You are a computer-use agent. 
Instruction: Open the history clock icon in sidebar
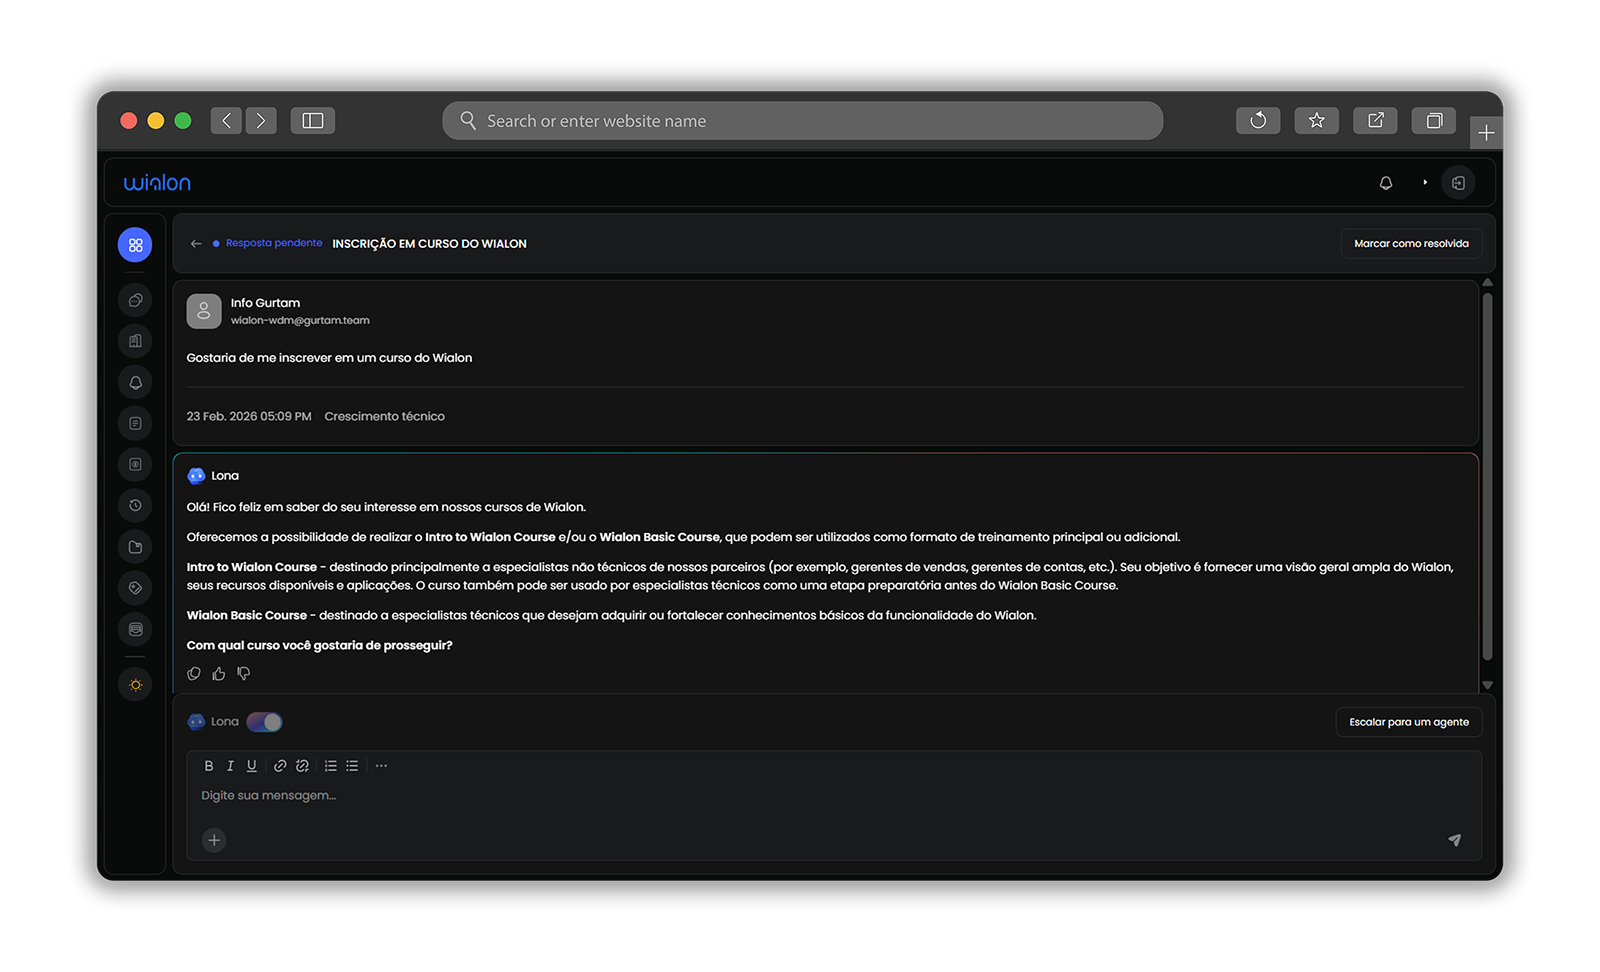click(135, 506)
